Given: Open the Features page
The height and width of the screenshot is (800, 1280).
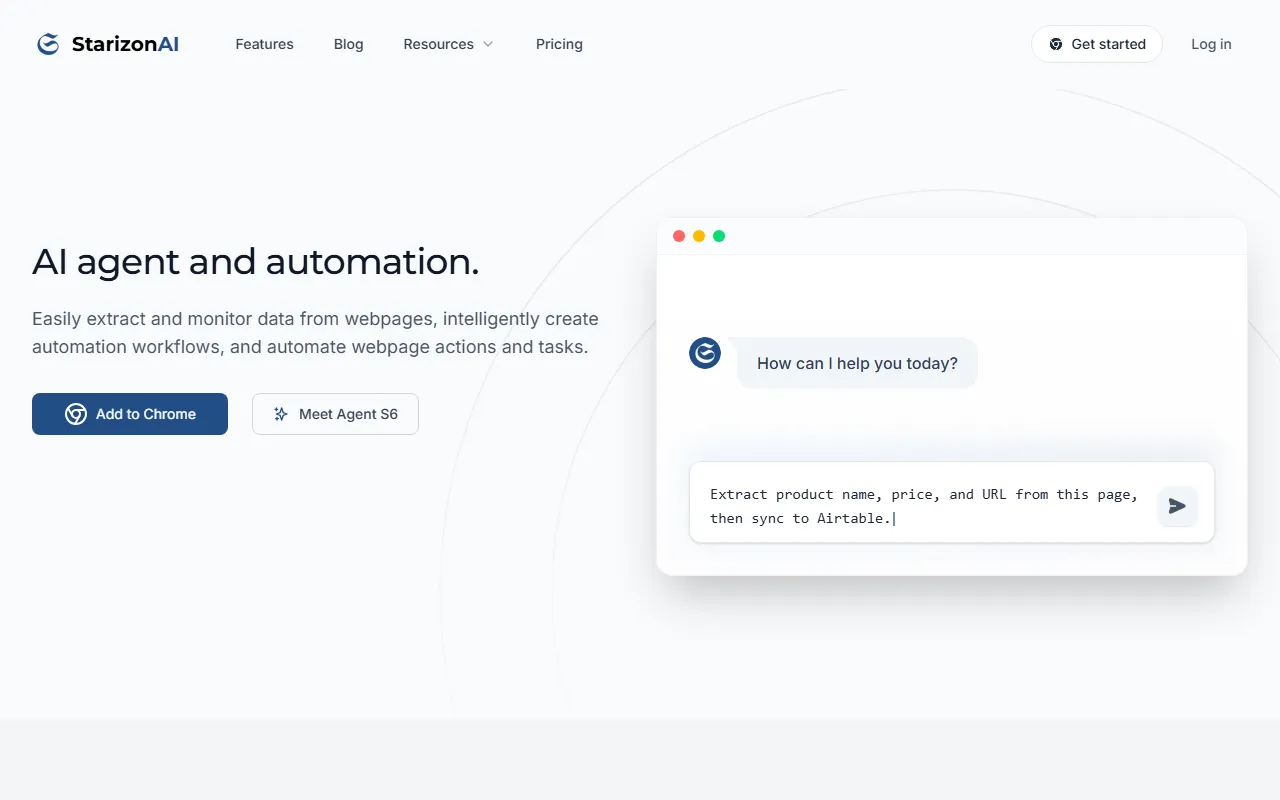Looking at the screenshot, I should point(264,44).
